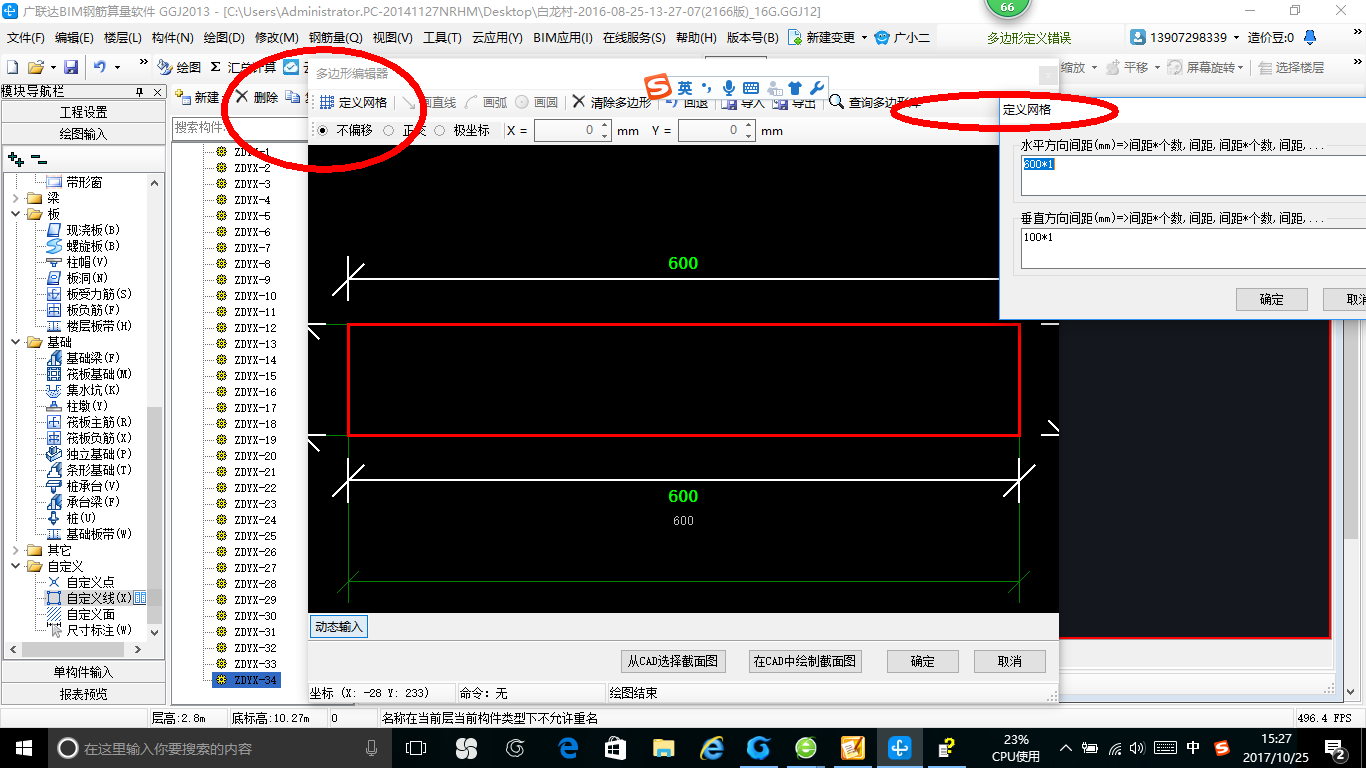Click the Save file icon in the toolbar
This screenshot has width=1366, height=768.
tap(71, 67)
